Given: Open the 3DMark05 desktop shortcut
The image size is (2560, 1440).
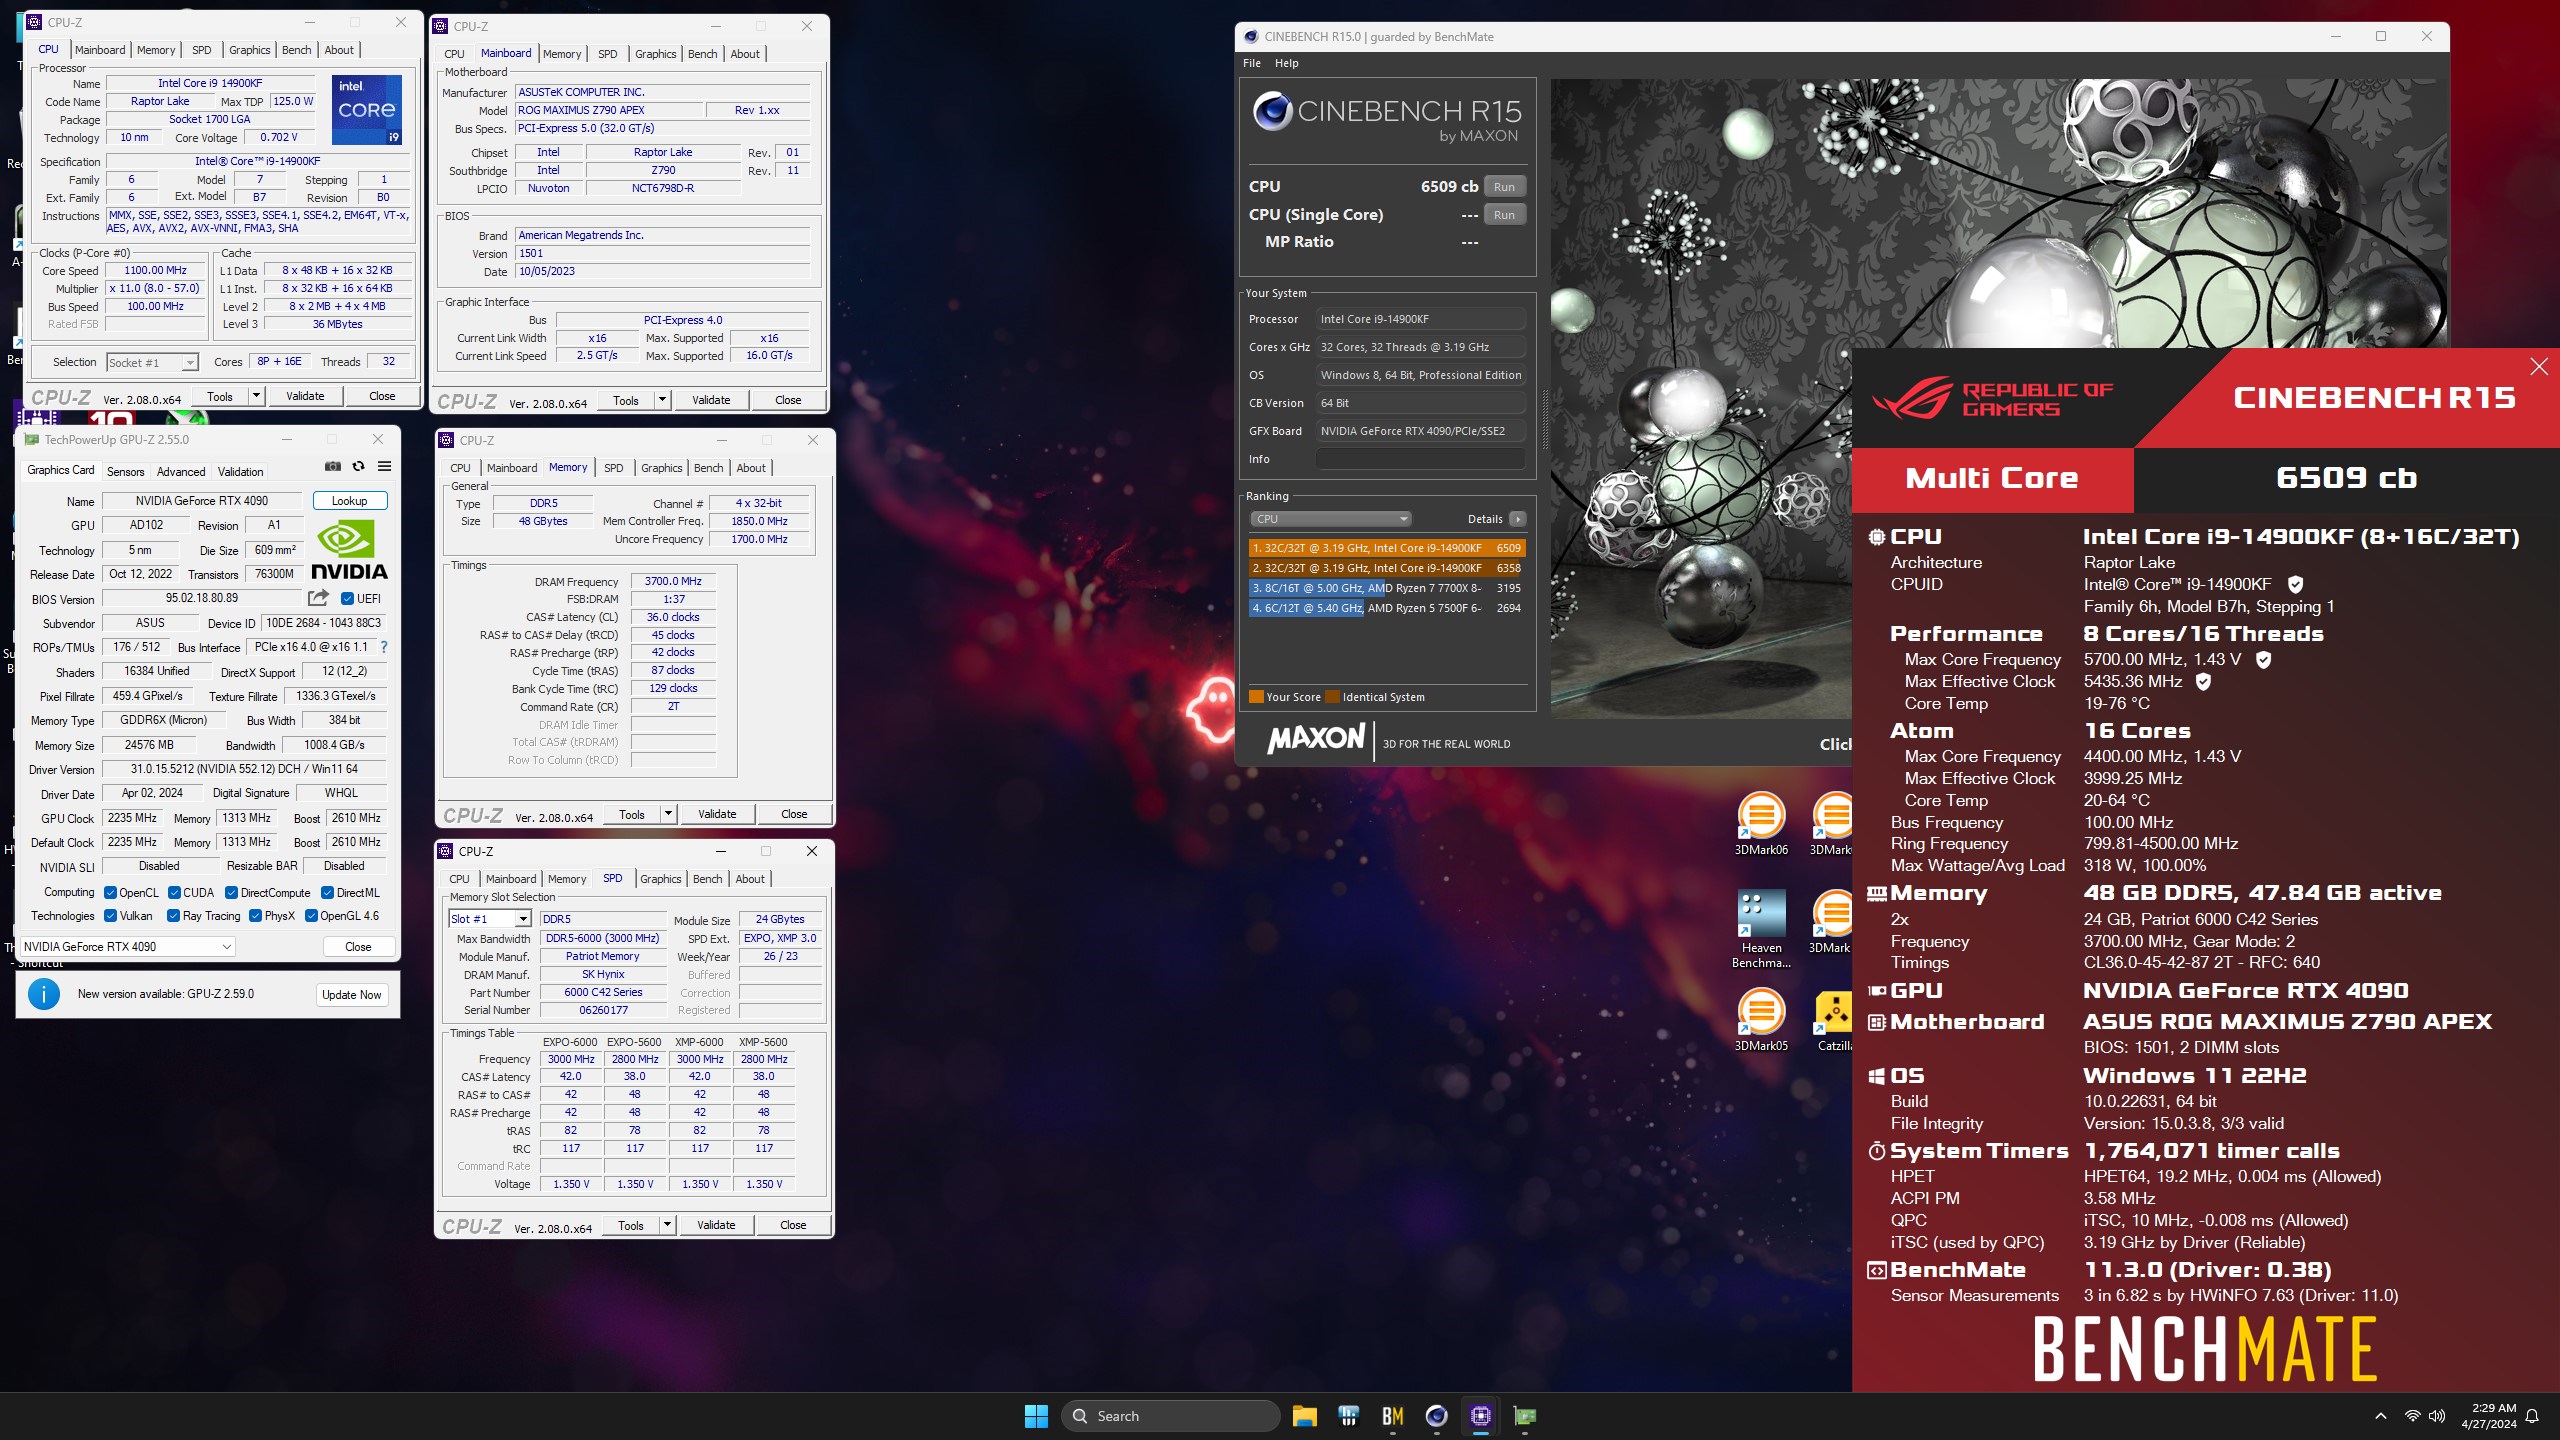Looking at the screenshot, I should tap(1761, 1020).
